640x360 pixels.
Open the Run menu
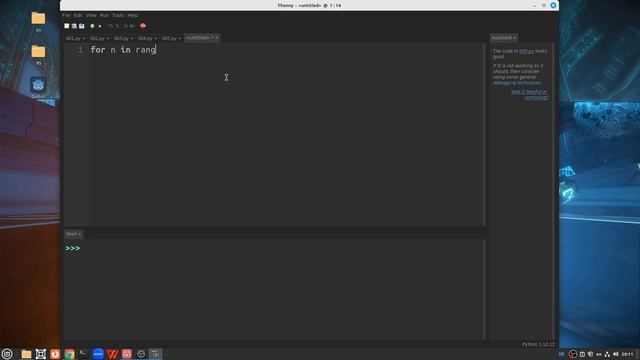pyautogui.click(x=104, y=16)
